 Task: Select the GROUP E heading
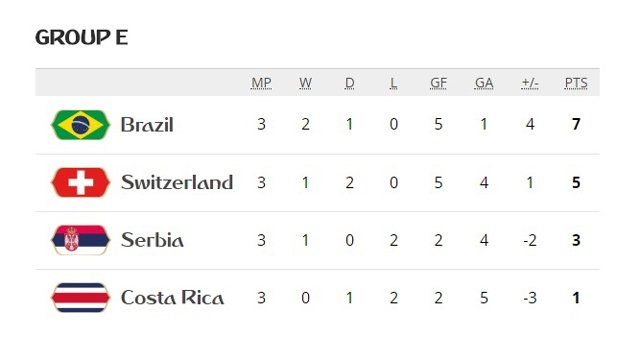82,38
